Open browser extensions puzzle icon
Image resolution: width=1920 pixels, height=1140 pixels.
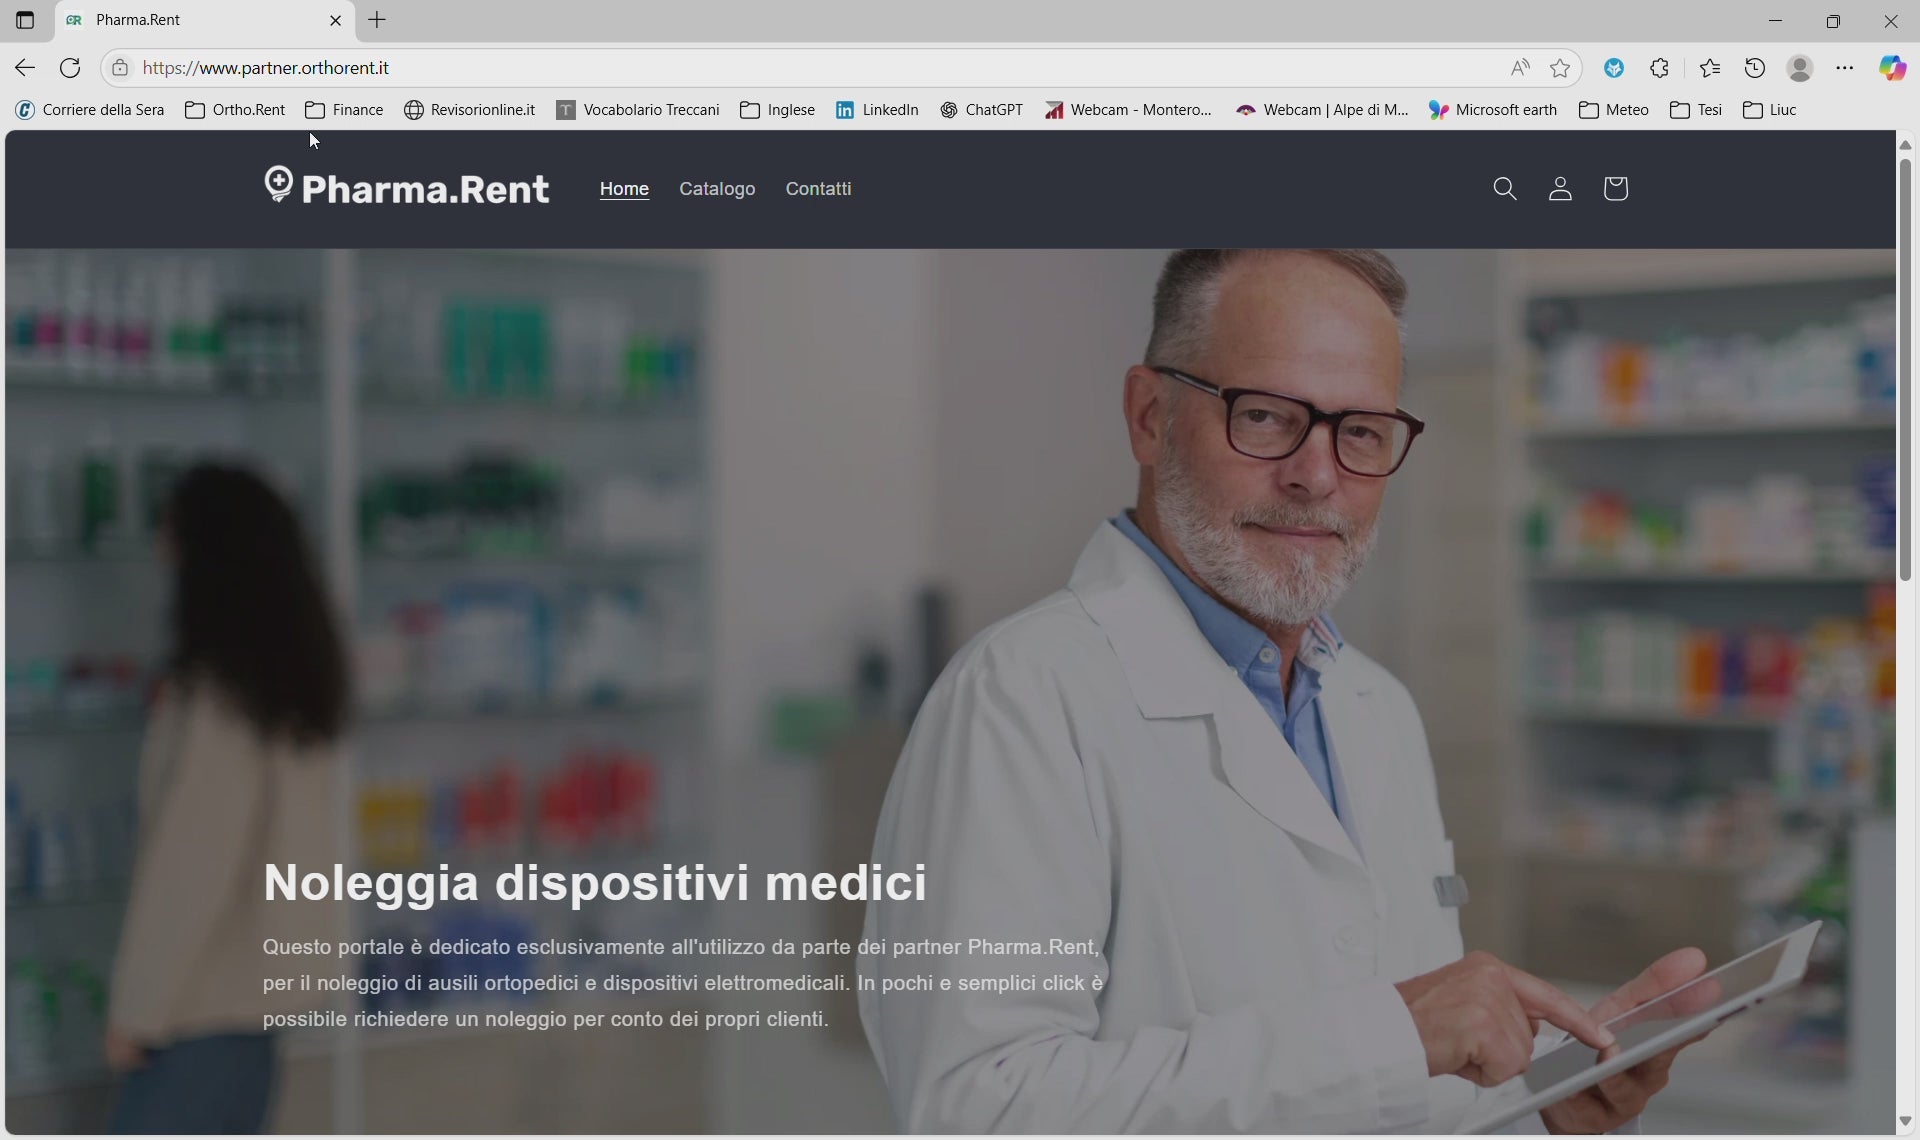click(1660, 68)
